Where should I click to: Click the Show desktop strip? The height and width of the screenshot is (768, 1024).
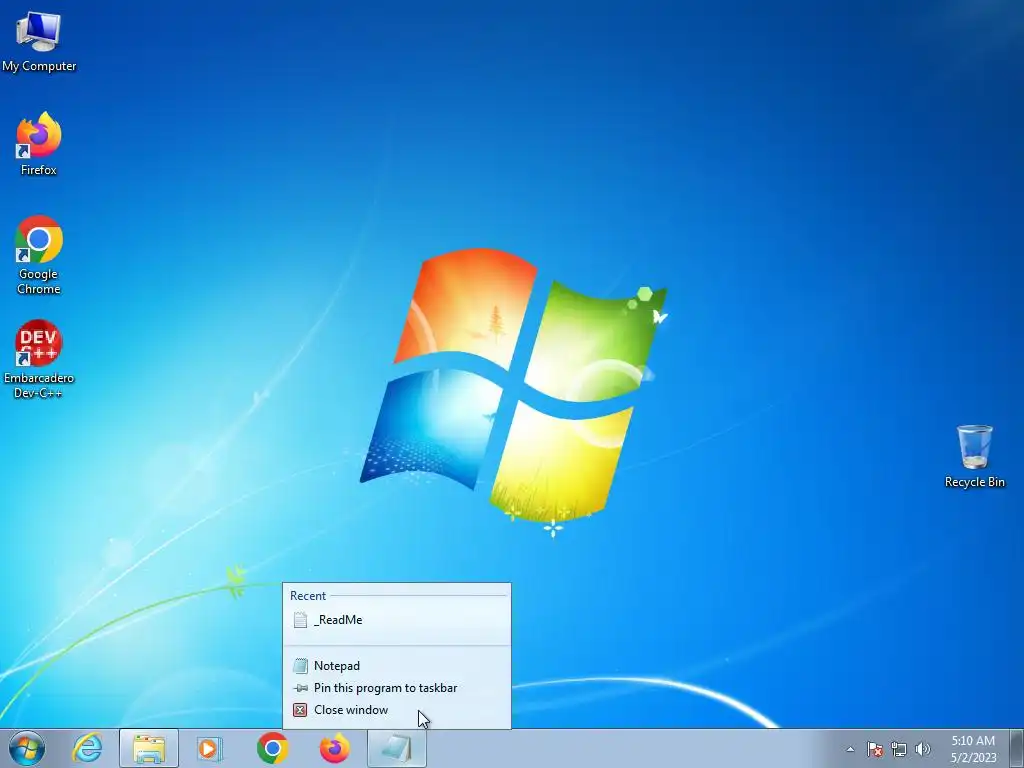coord(1016,748)
